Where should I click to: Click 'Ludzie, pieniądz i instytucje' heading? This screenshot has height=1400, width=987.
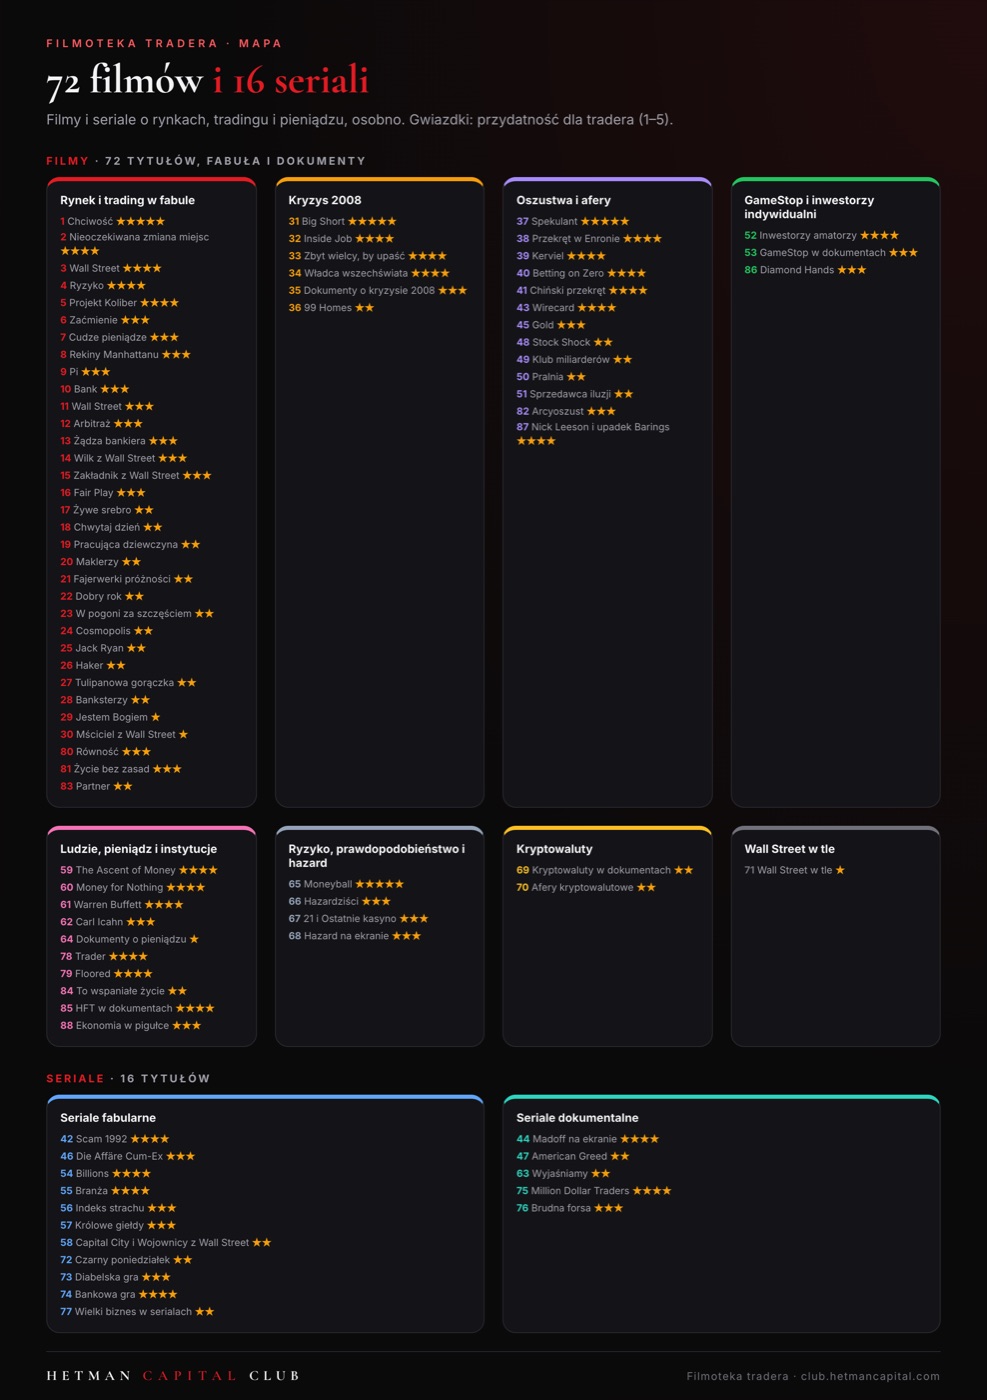(138, 849)
